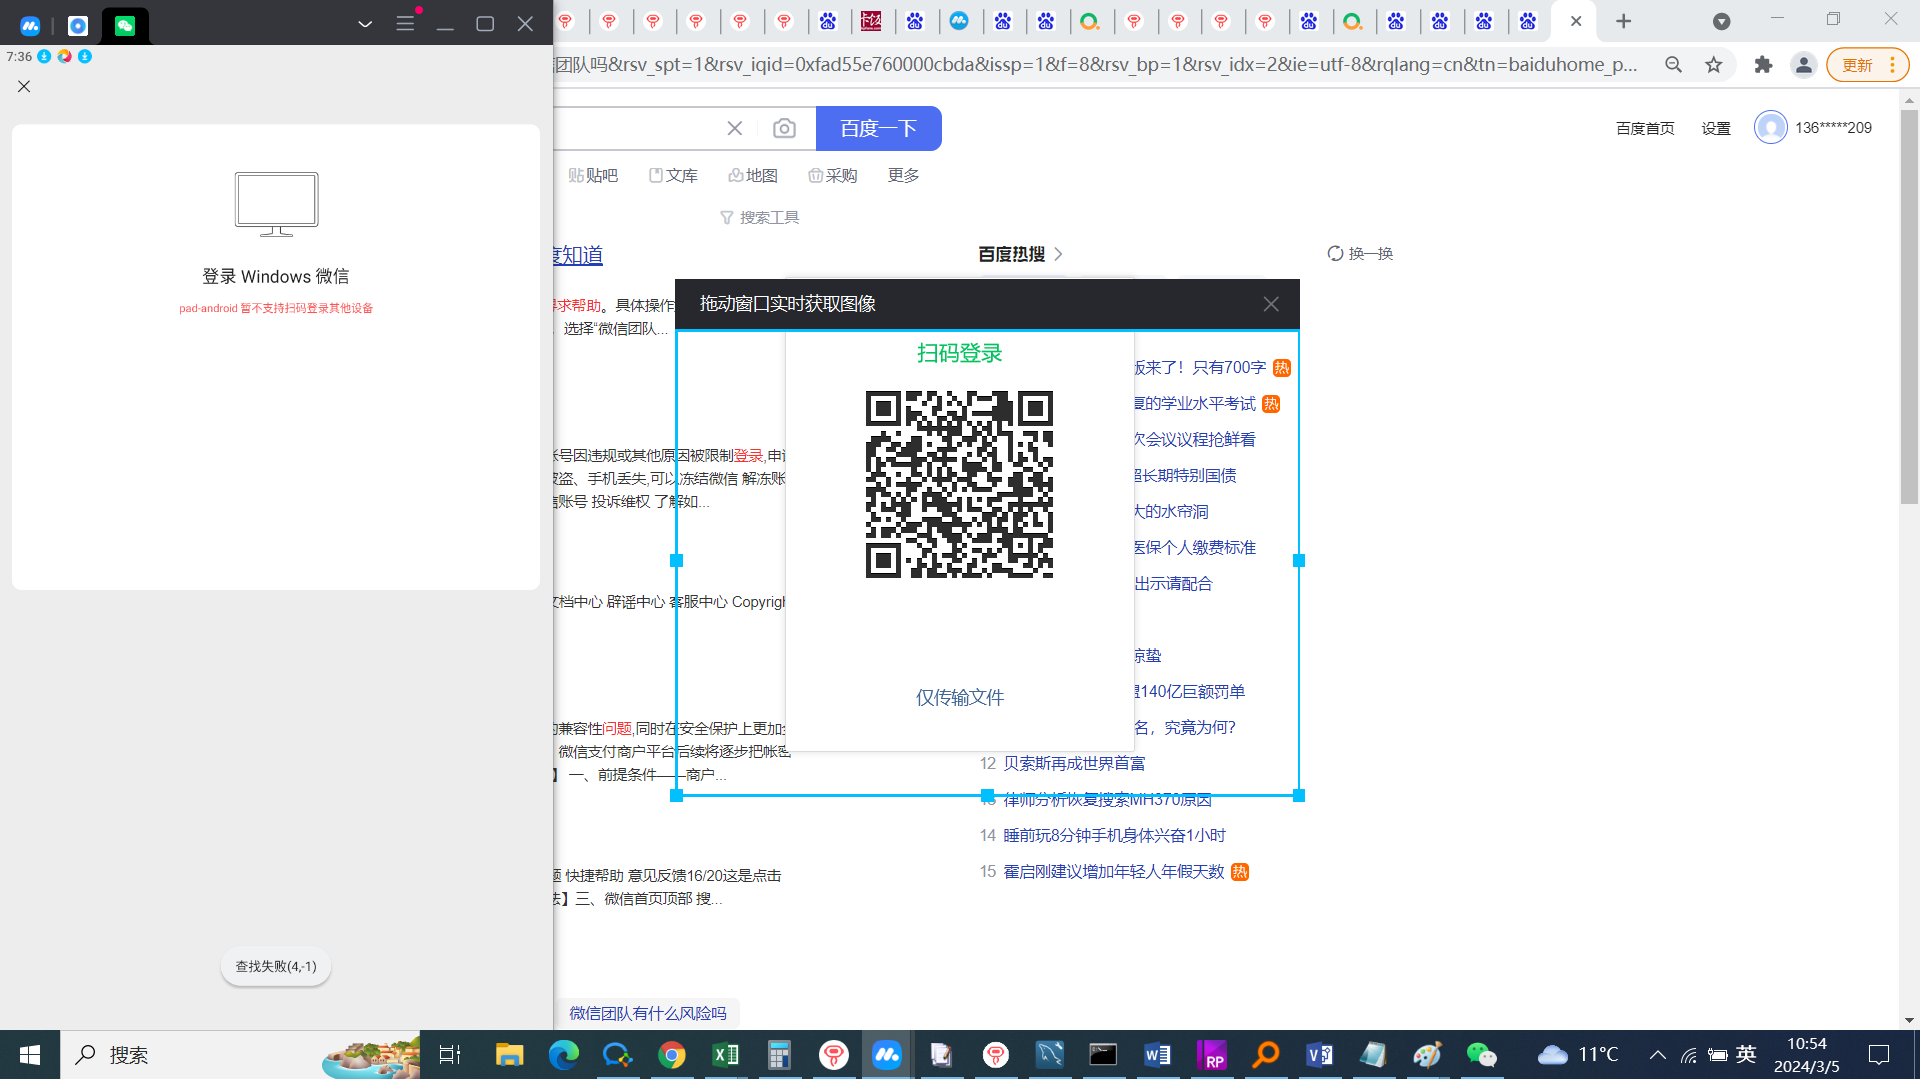Open the Chrome tab search dropdown
Screen dimensions: 1920x1079
(1721, 21)
